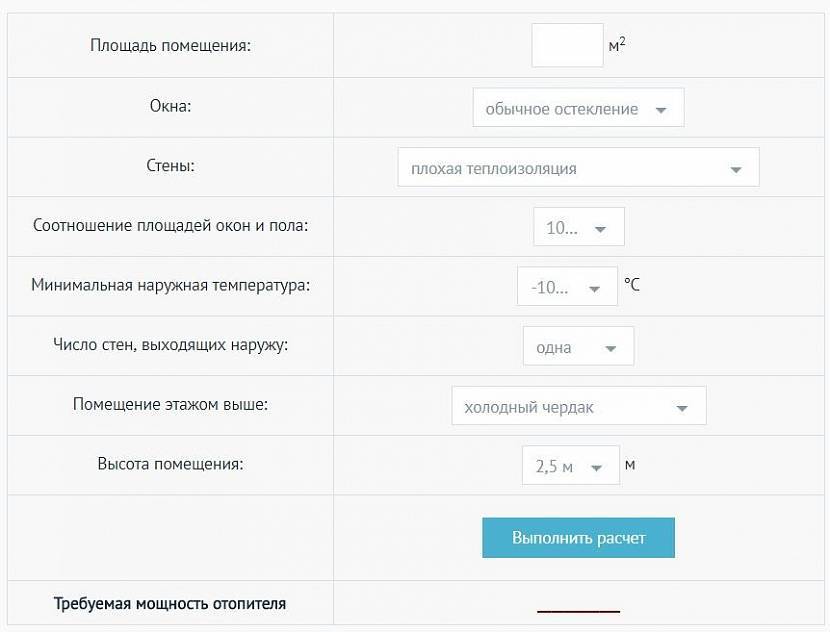Click the "Минимальная наружная температура:" label
Screen dimensions: 830x632
170,285
